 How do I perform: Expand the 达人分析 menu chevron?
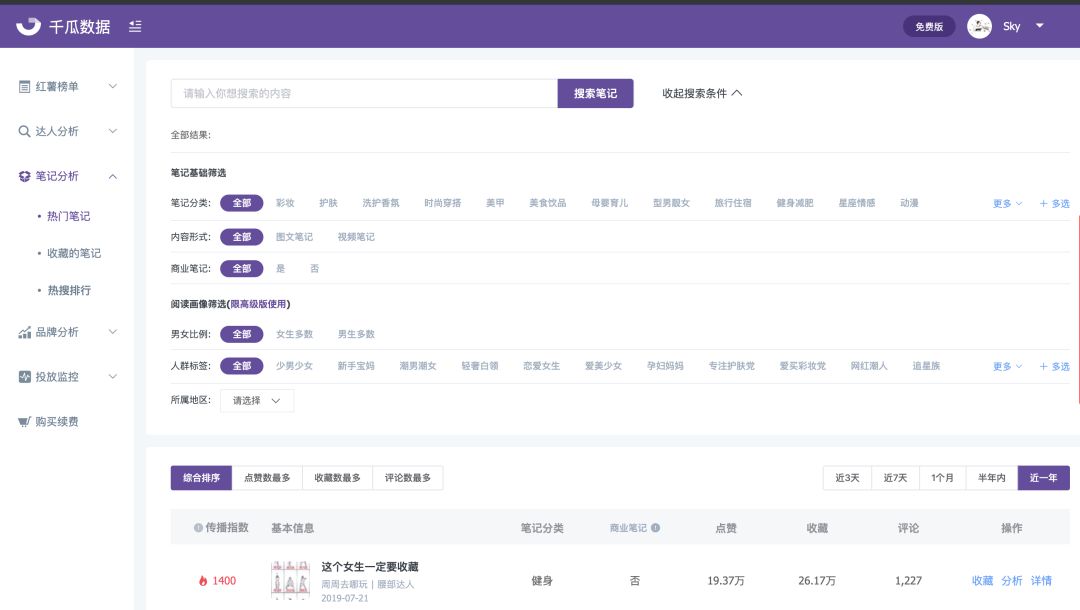[x=112, y=131]
